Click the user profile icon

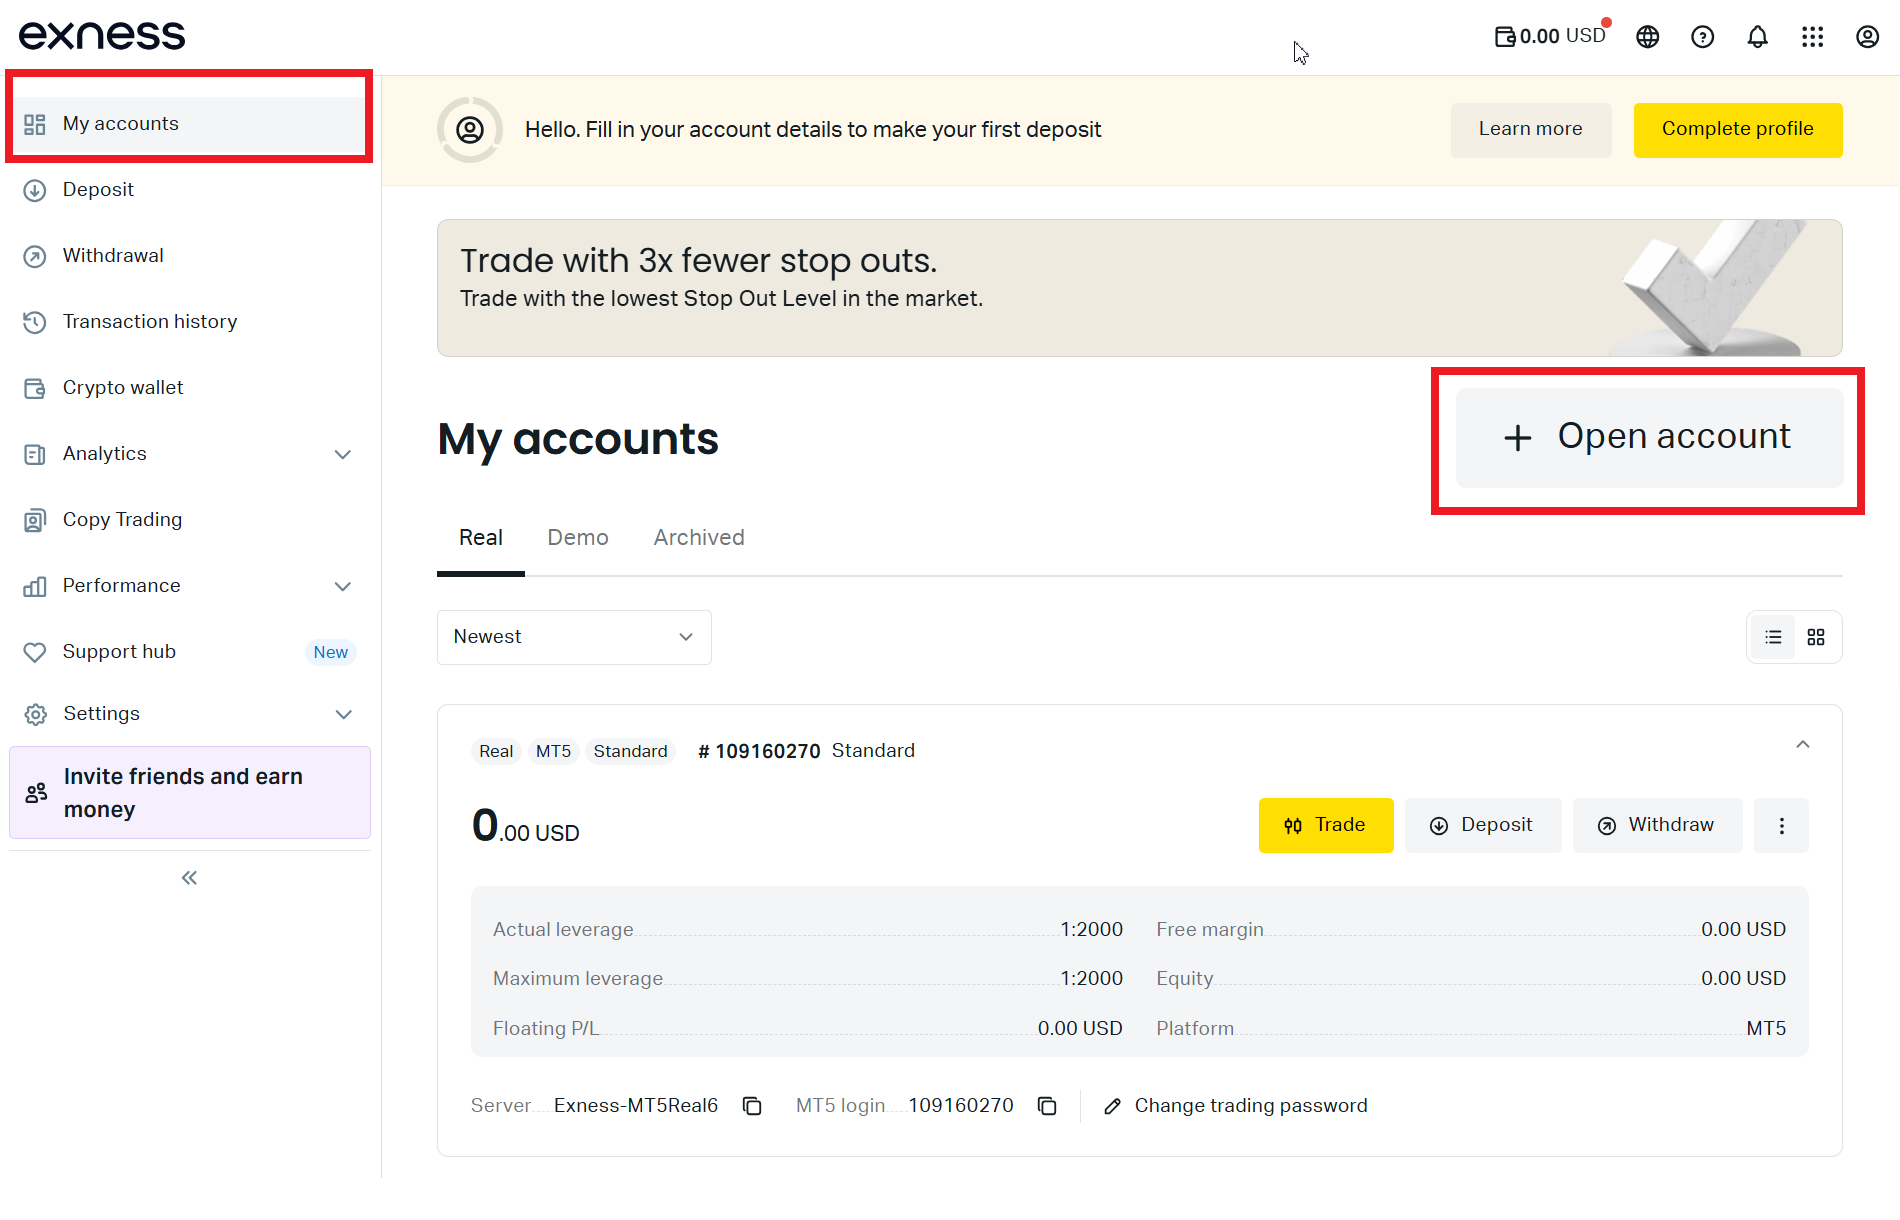pos(1867,37)
